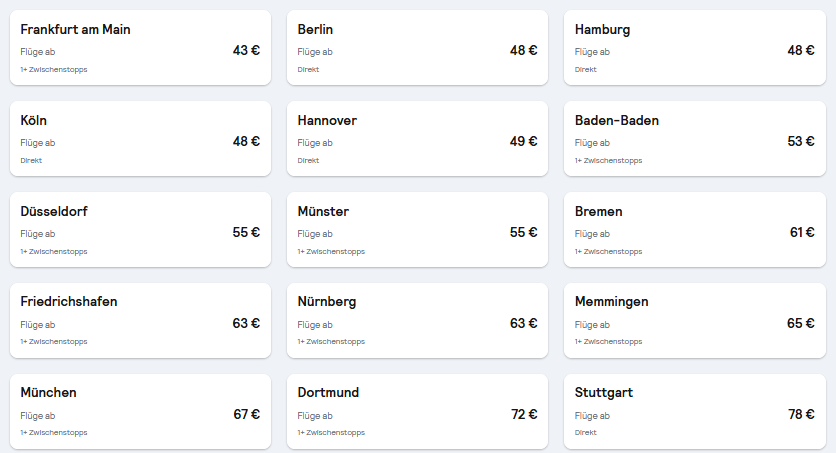The height and width of the screenshot is (453, 836).
Task: Click the Stuttgart destination card
Action: coord(694,412)
